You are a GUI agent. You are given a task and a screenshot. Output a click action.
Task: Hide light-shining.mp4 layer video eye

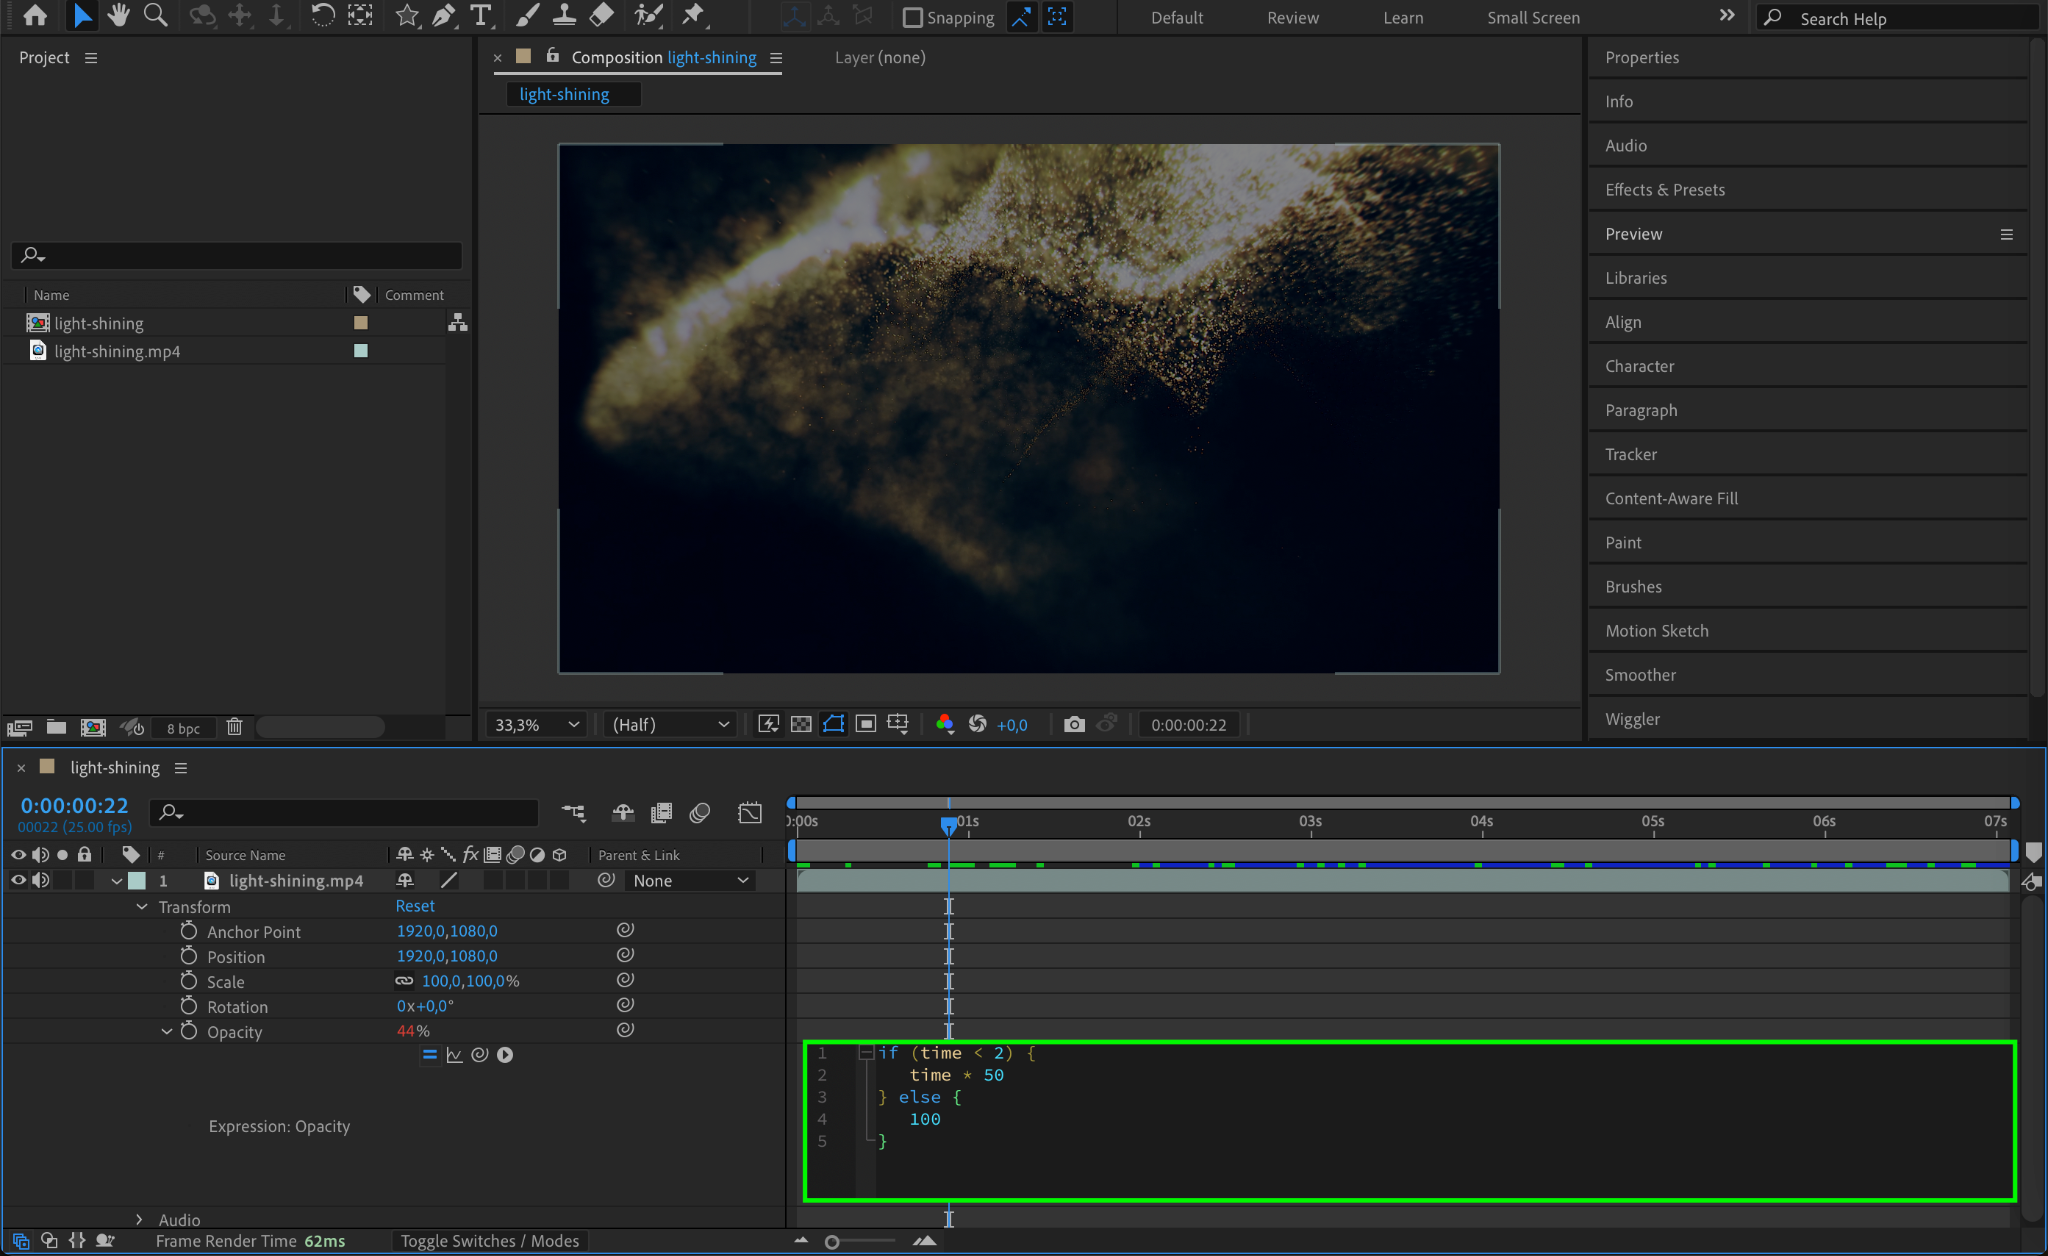[18, 880]
